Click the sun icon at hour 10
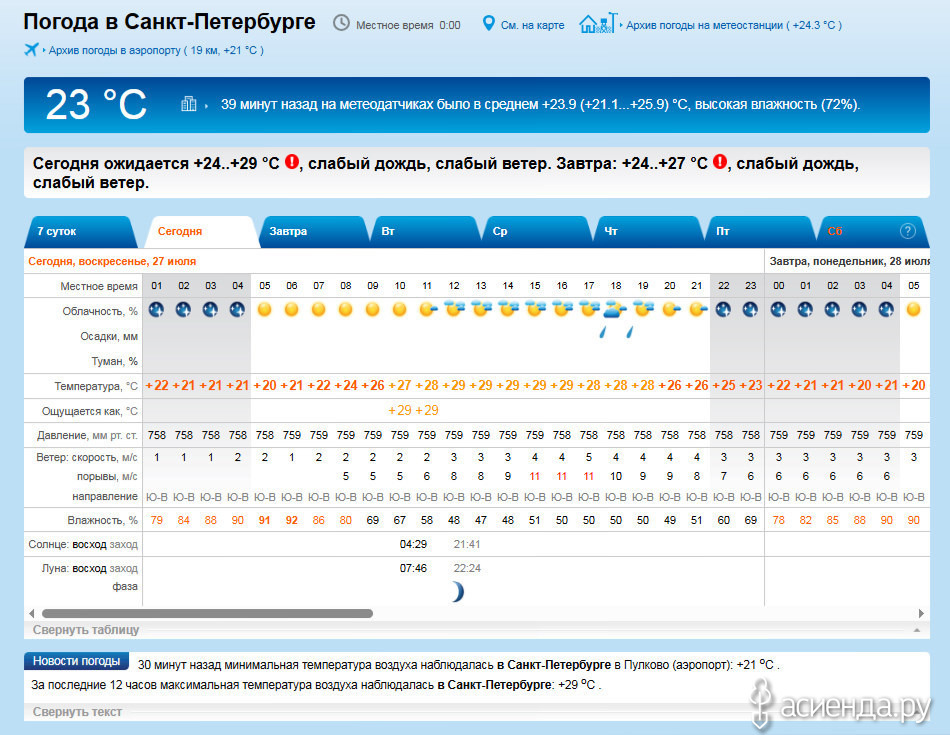This screenshot has width=950, height=735. (399, 310)
